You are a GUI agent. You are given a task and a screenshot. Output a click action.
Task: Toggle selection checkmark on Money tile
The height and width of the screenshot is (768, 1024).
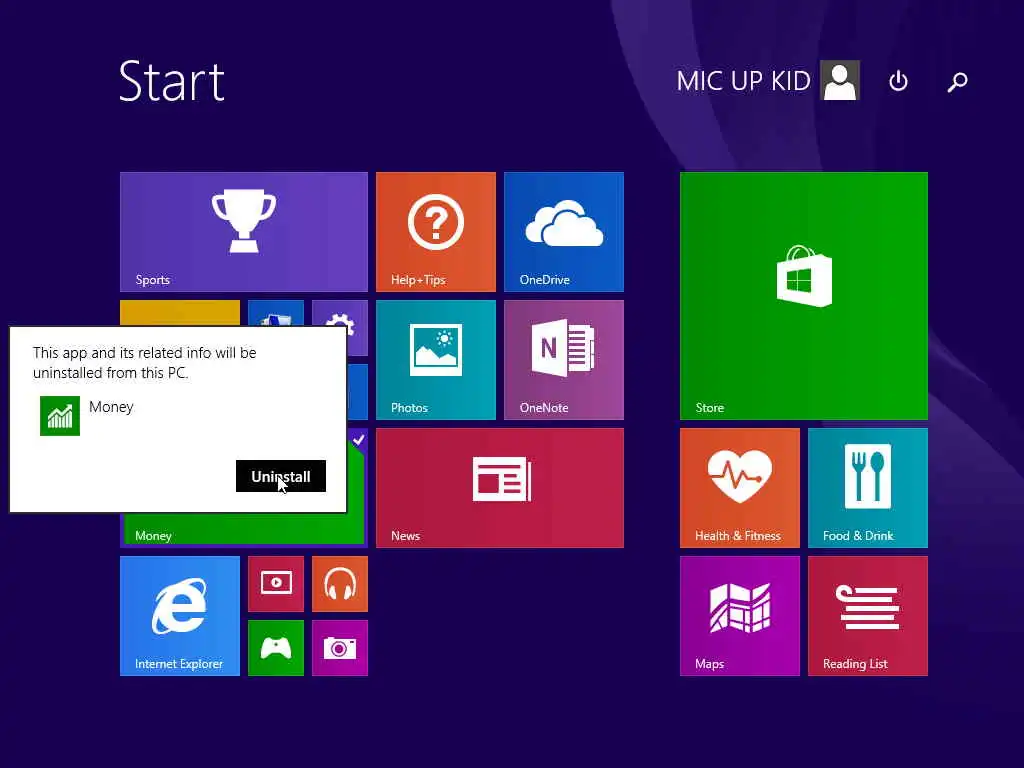tap(359, 440)
